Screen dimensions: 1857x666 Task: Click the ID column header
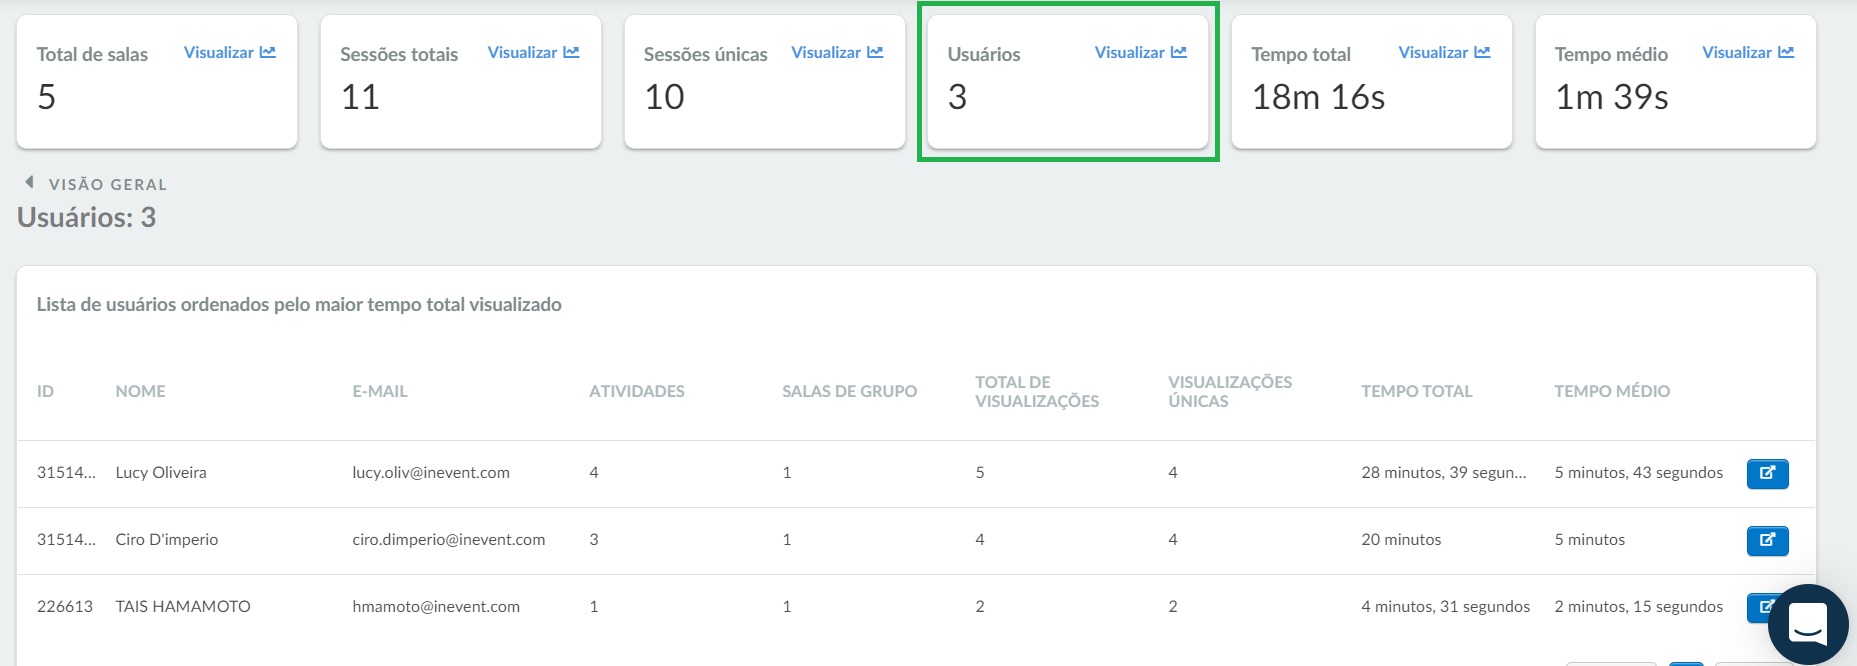click(x=45, y=391)
